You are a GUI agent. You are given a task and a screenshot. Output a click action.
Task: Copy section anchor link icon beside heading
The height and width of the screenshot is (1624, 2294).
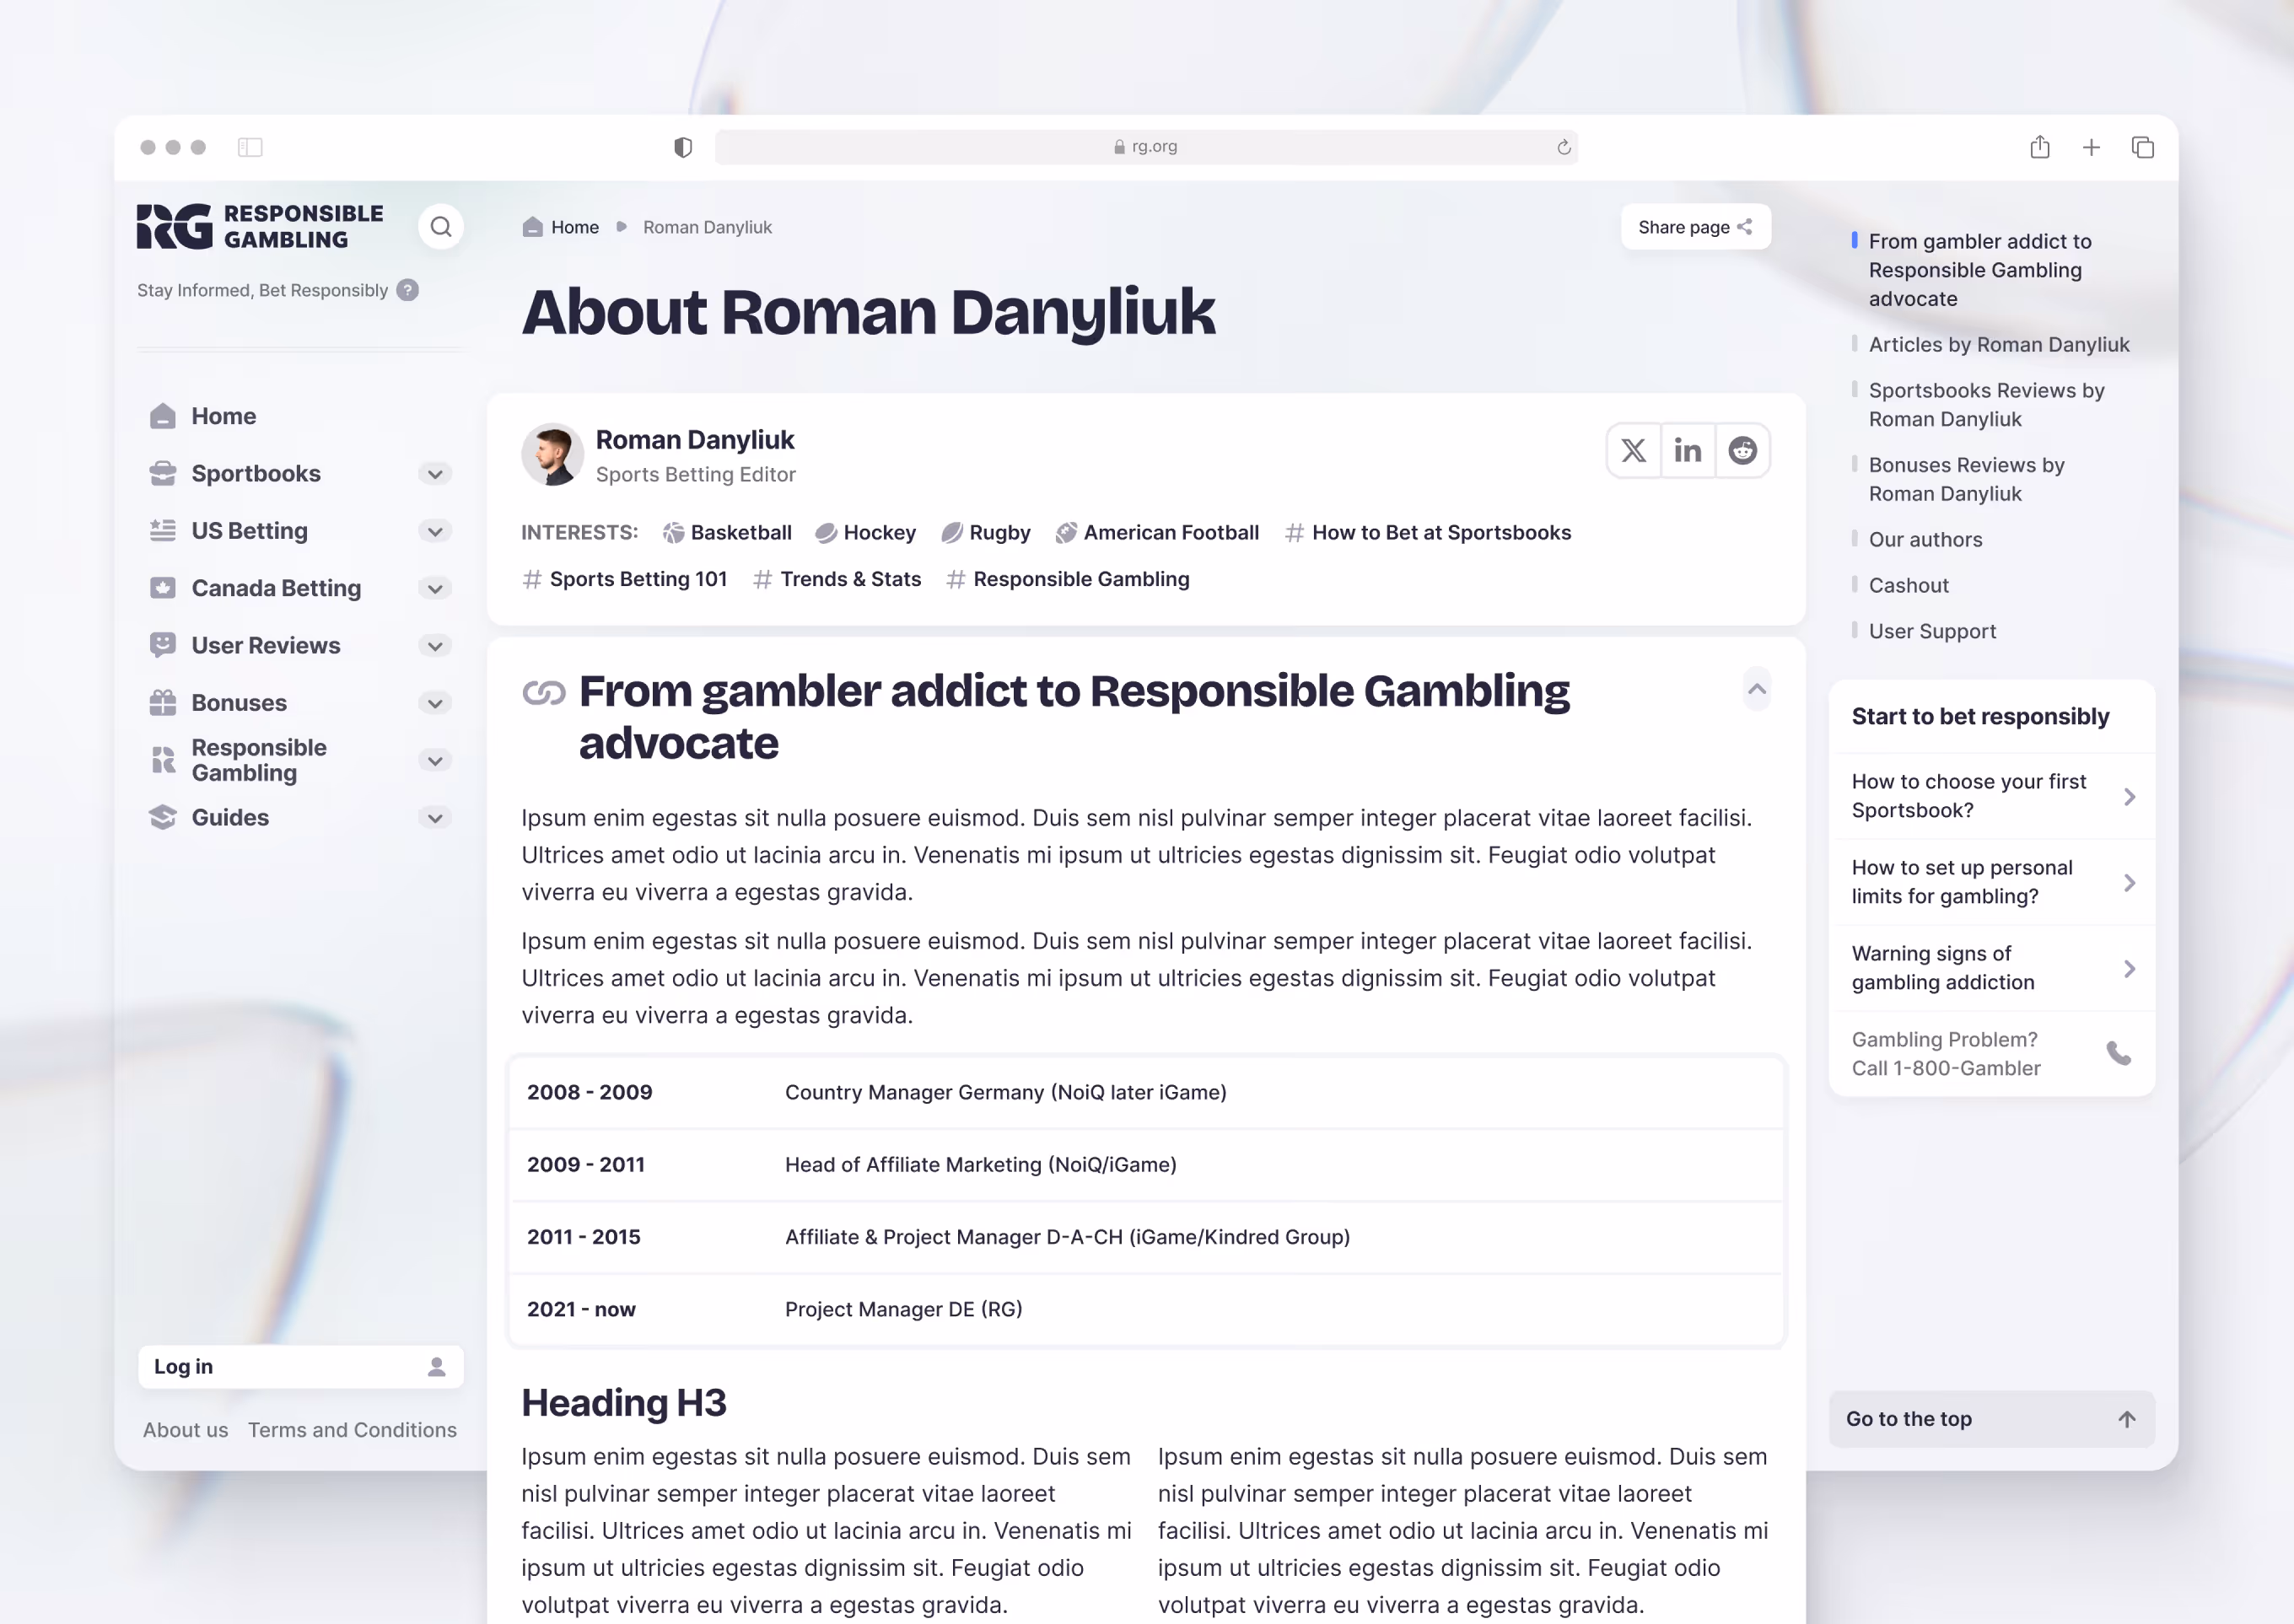(x=544, y=692)
